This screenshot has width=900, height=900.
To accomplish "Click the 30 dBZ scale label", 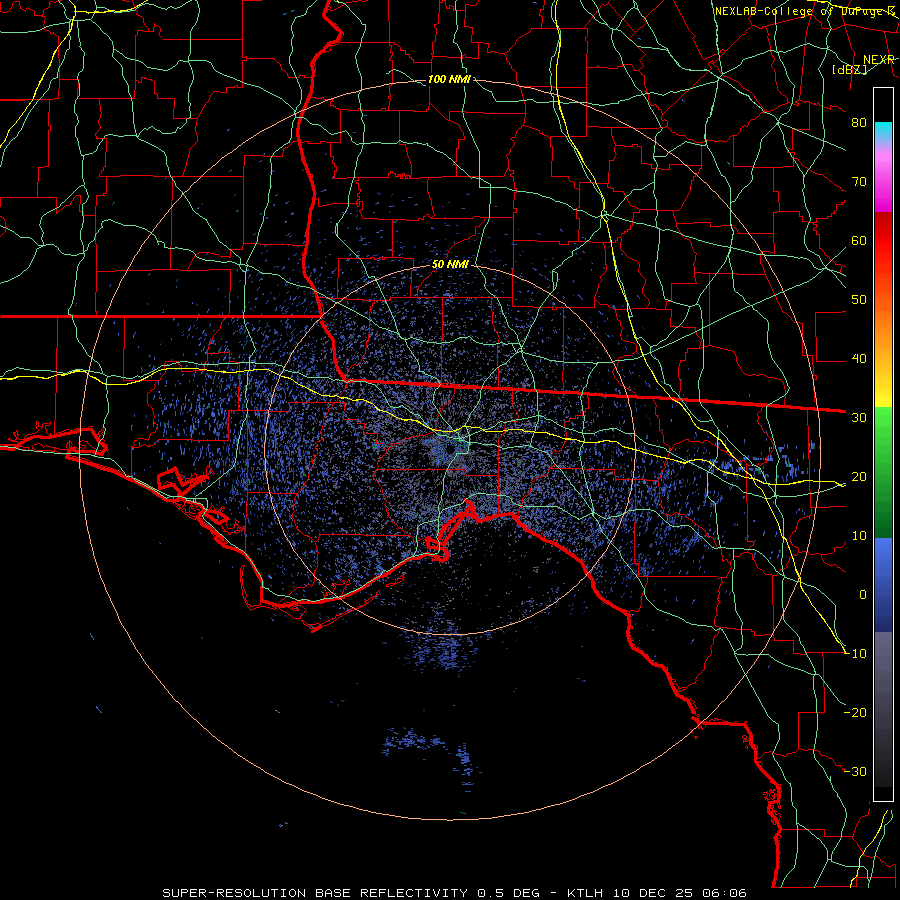I will (x=859, y=418).
